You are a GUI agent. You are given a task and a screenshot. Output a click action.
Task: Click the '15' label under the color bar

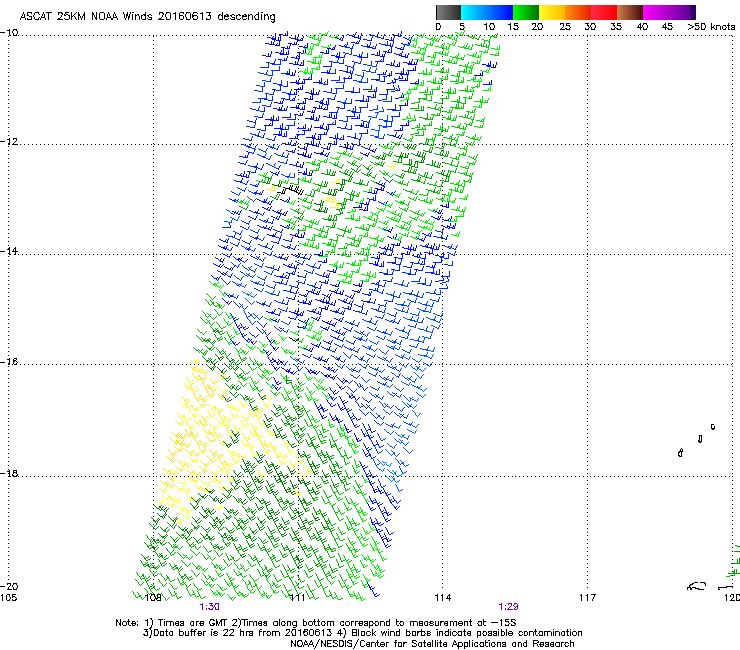[x=513, y=27]
